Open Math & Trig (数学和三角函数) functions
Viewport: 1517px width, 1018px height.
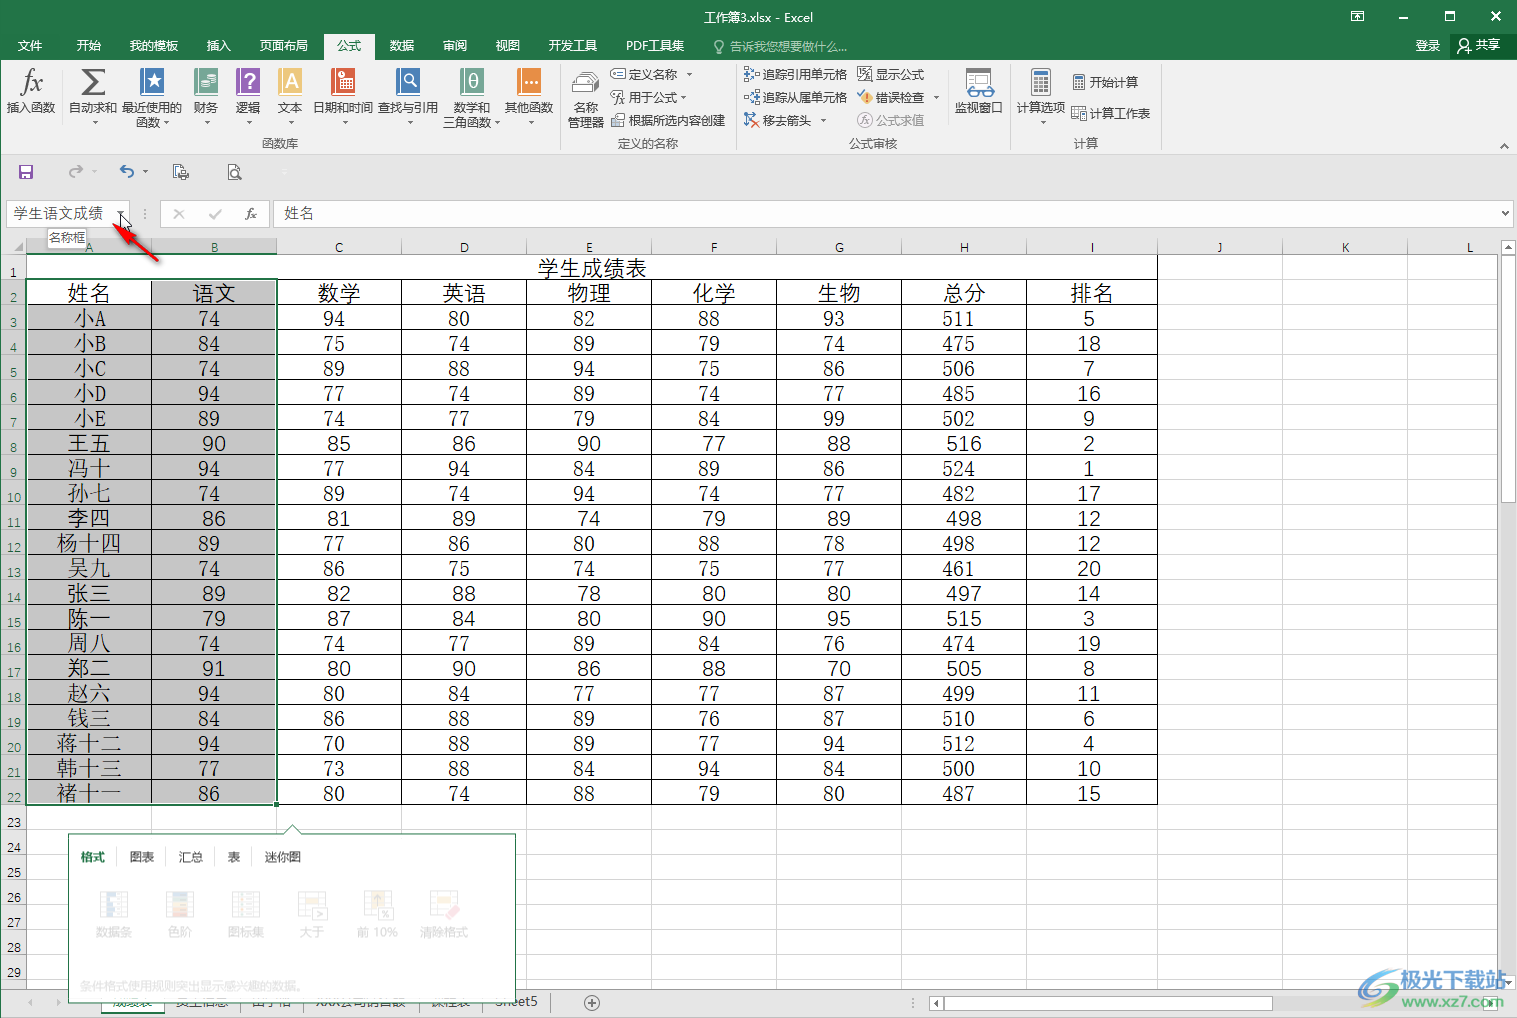click(x=471, y=98)
